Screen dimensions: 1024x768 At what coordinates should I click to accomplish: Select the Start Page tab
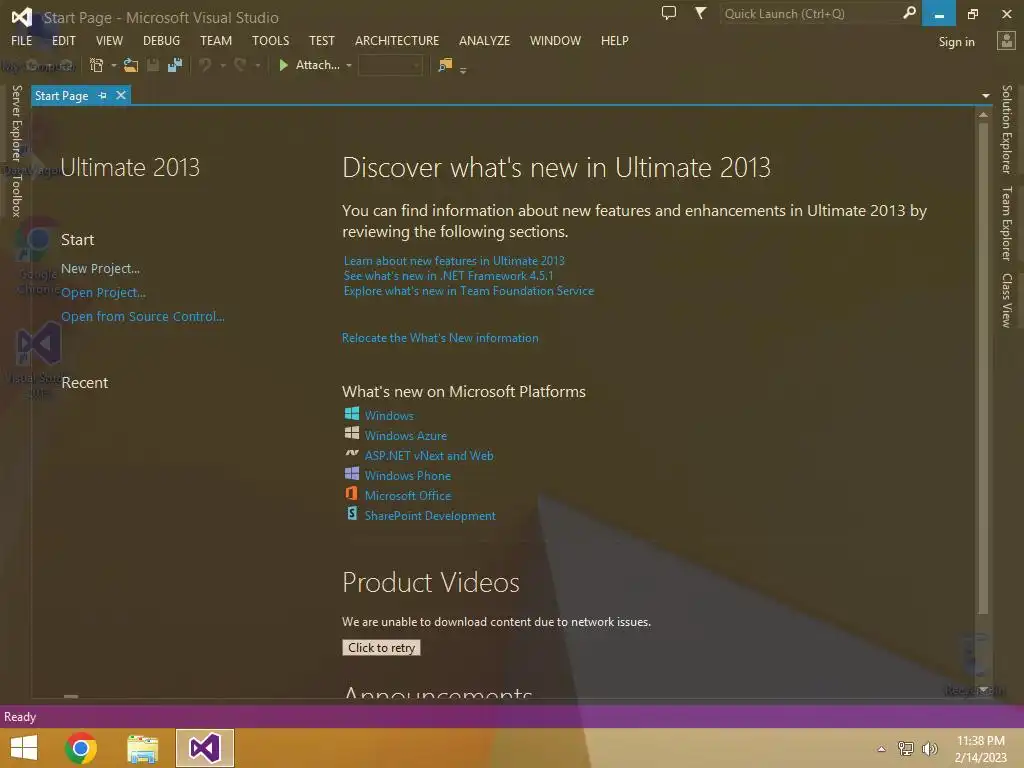pyautogui.click(x=61, y=95)
